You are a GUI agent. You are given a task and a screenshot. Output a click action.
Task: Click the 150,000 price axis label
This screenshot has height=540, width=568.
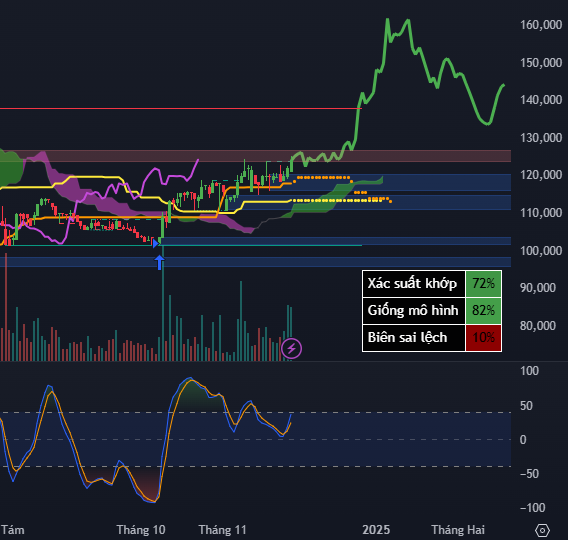coord(541,63)
